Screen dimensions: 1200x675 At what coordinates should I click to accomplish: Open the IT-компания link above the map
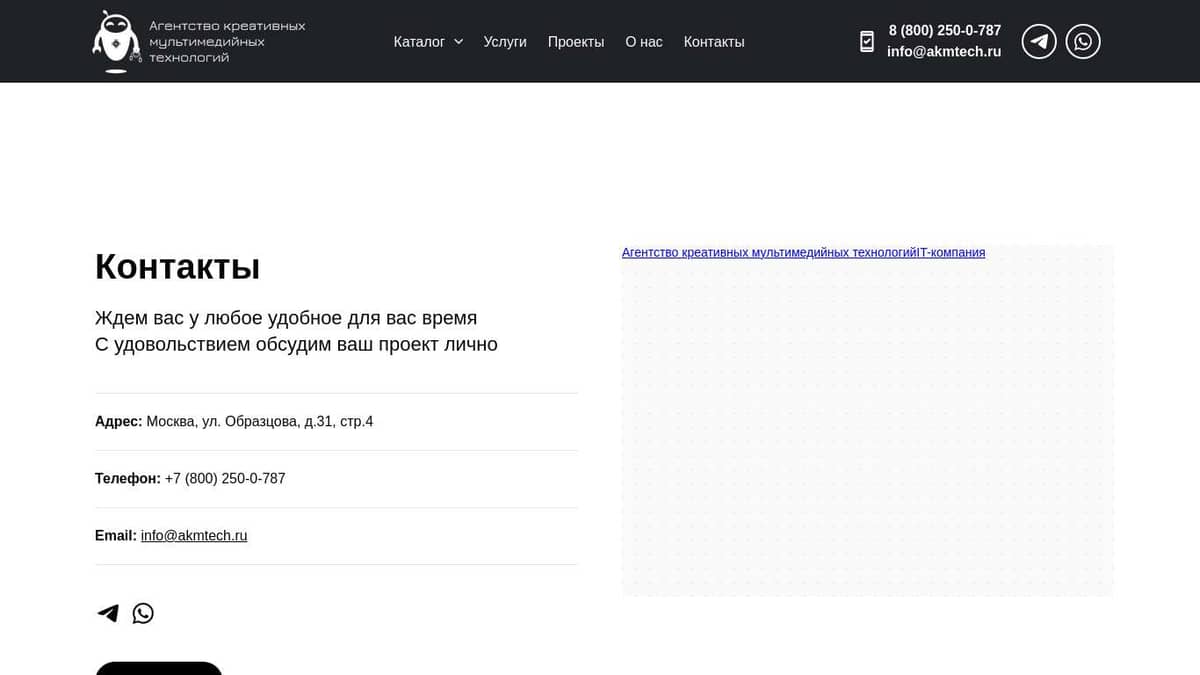(951, 253)
